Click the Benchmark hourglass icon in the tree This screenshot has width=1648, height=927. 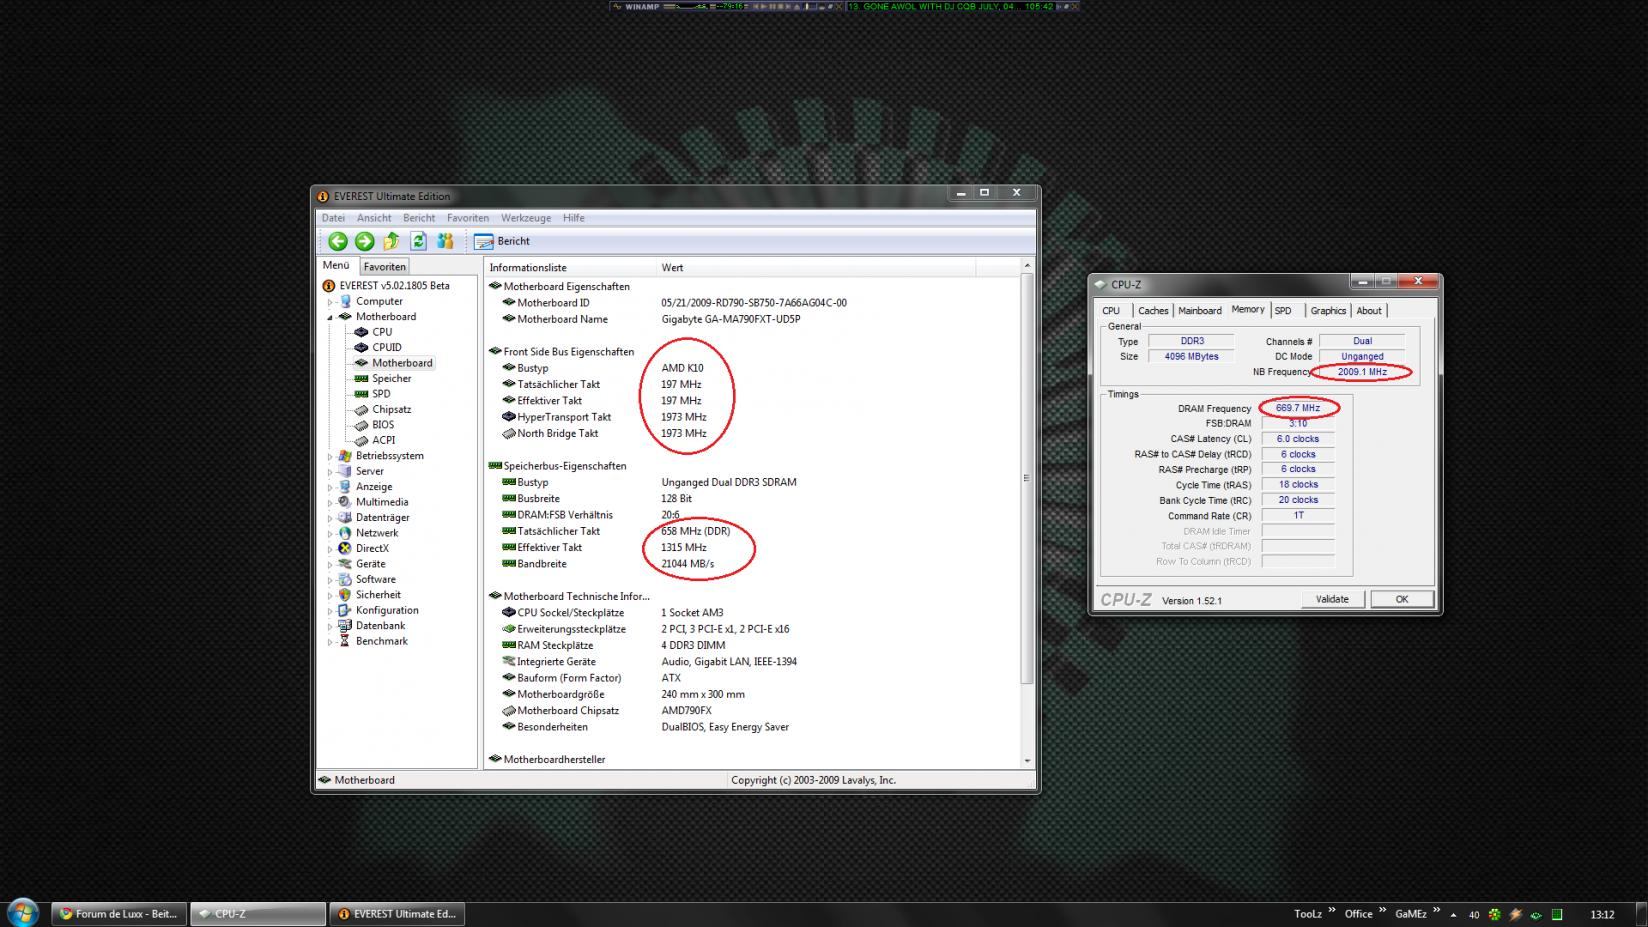pos(345,642)
